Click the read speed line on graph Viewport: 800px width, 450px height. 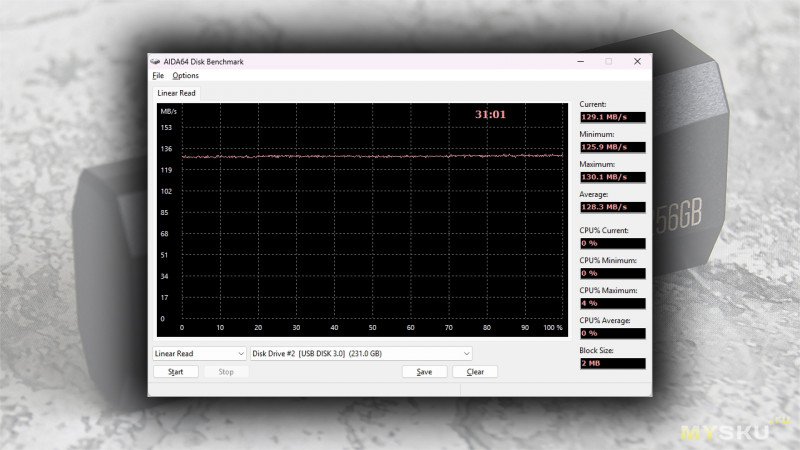tap(370, 156)
